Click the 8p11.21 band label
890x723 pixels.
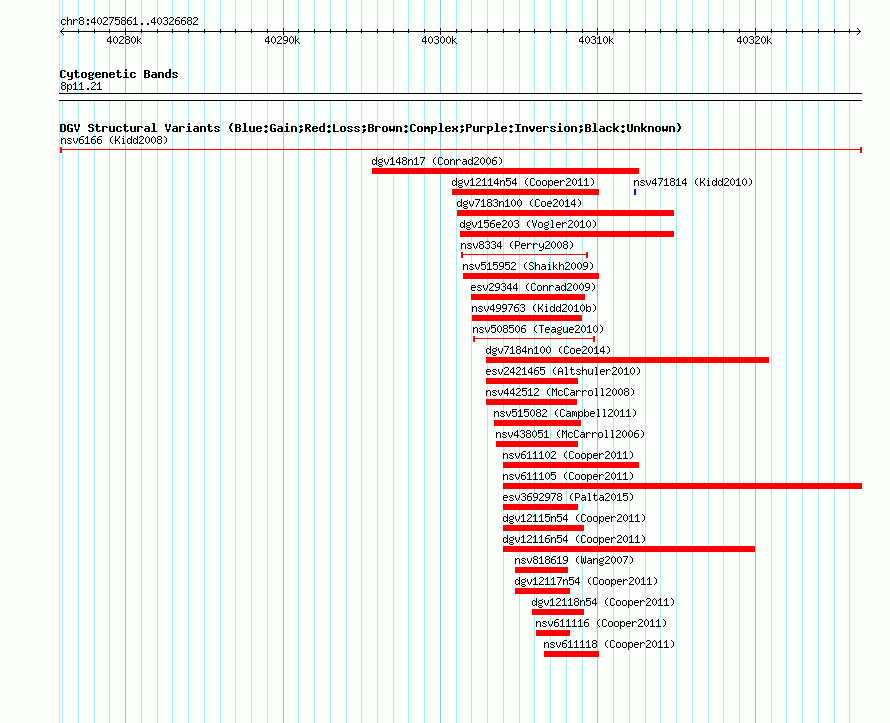point(81,86)
